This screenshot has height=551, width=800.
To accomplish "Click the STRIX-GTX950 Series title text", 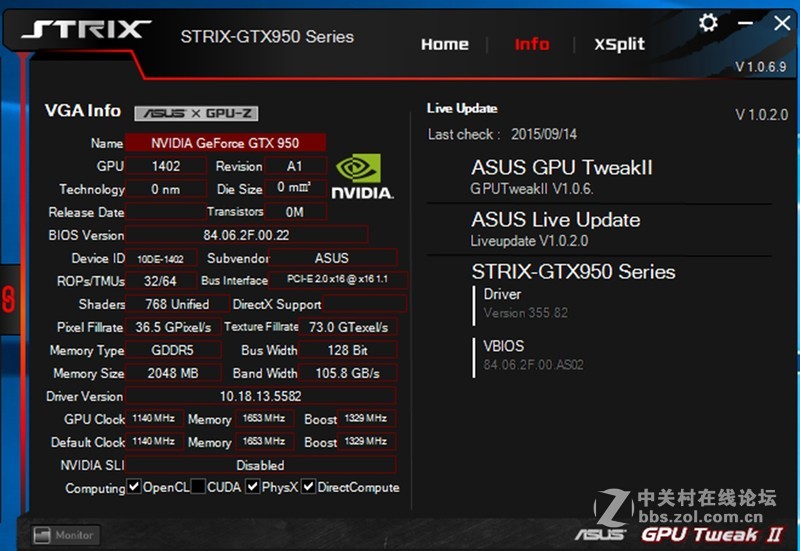I will tap(267, 37).
